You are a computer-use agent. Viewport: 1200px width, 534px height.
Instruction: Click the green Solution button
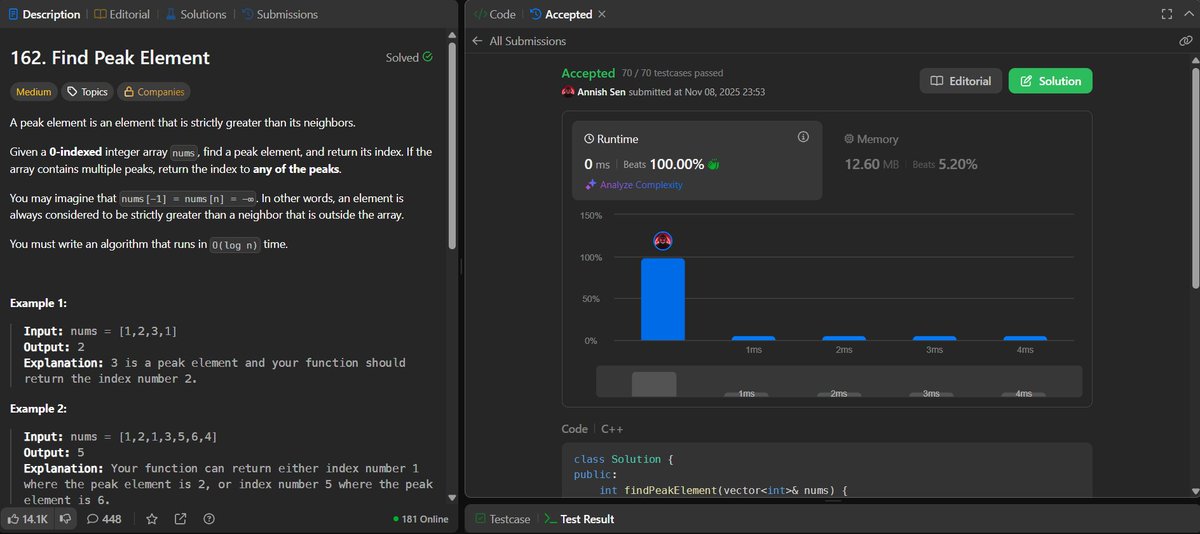tap(1050, 81)
